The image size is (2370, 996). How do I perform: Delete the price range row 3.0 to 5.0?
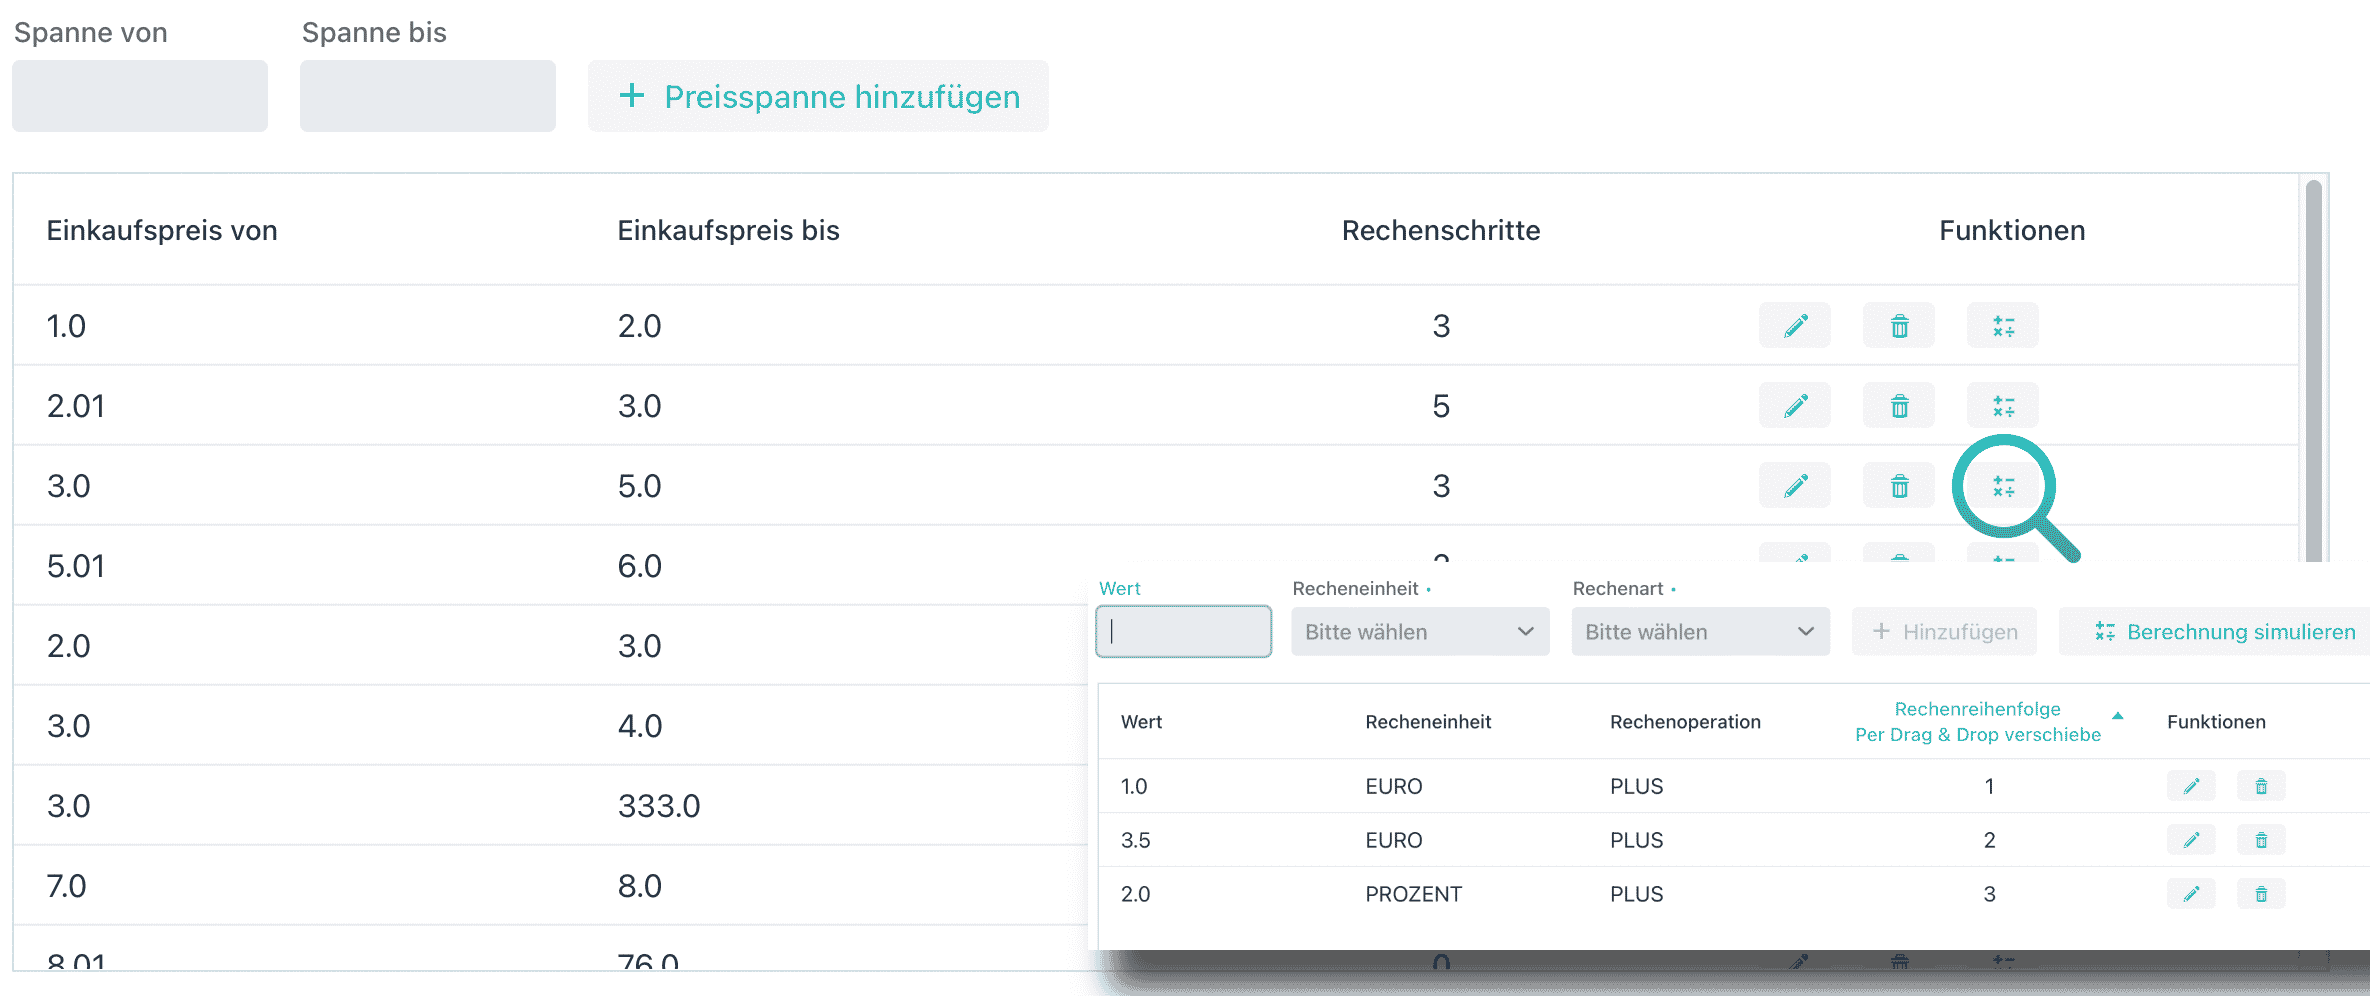tap(1899, 486)
